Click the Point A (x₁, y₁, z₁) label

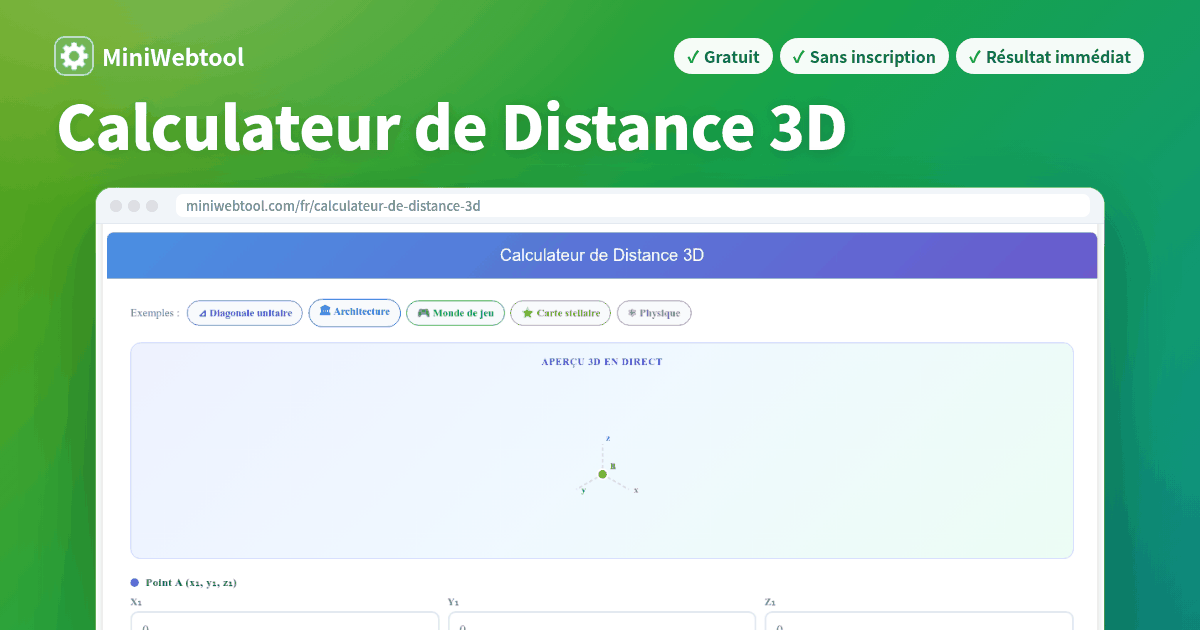pos(191,582)
